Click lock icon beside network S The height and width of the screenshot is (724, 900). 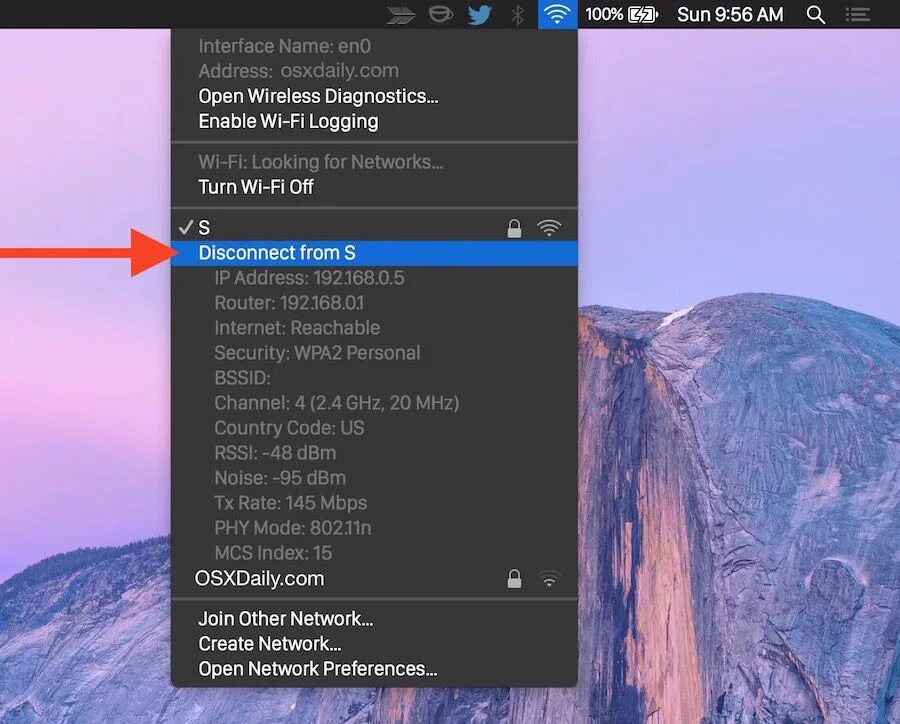[514, 228]
